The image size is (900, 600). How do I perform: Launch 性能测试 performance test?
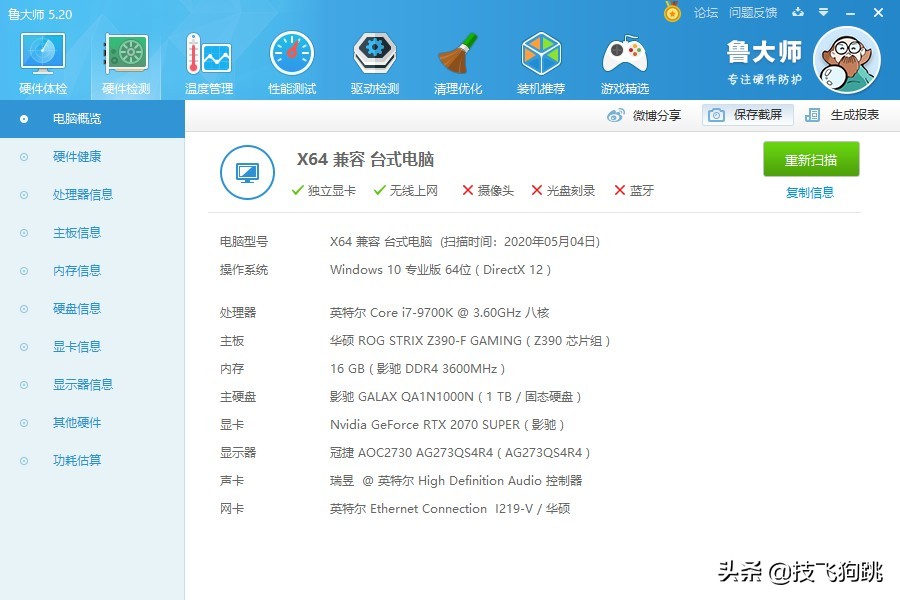(291, 60)
